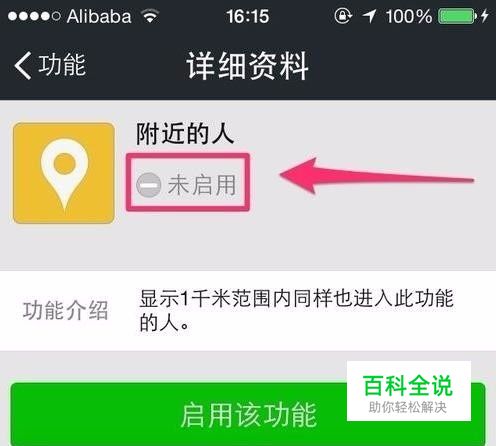The width and height of the screenshot is (496, 446).
Task: Tap the location arrow status icon
Action: pyautogui.click(x=369, y=16)
